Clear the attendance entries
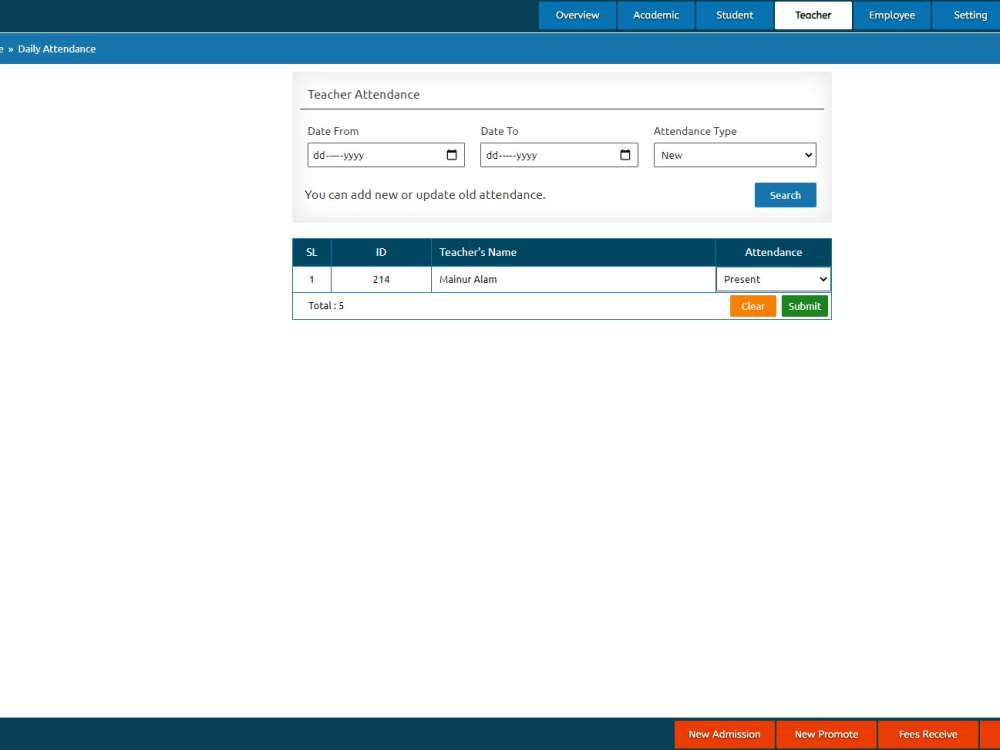The image size is (1000, 750). pyautogui.click(x=752, y=306)
